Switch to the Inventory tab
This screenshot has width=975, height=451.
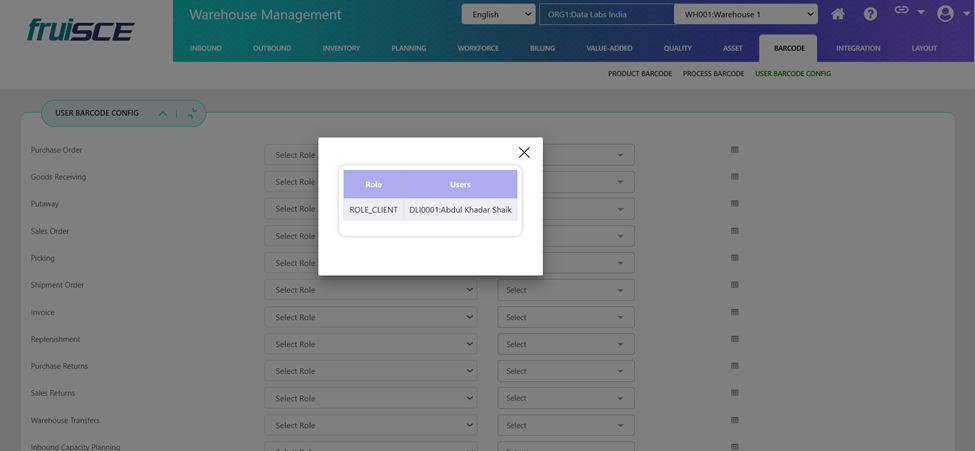pos(341,48)
